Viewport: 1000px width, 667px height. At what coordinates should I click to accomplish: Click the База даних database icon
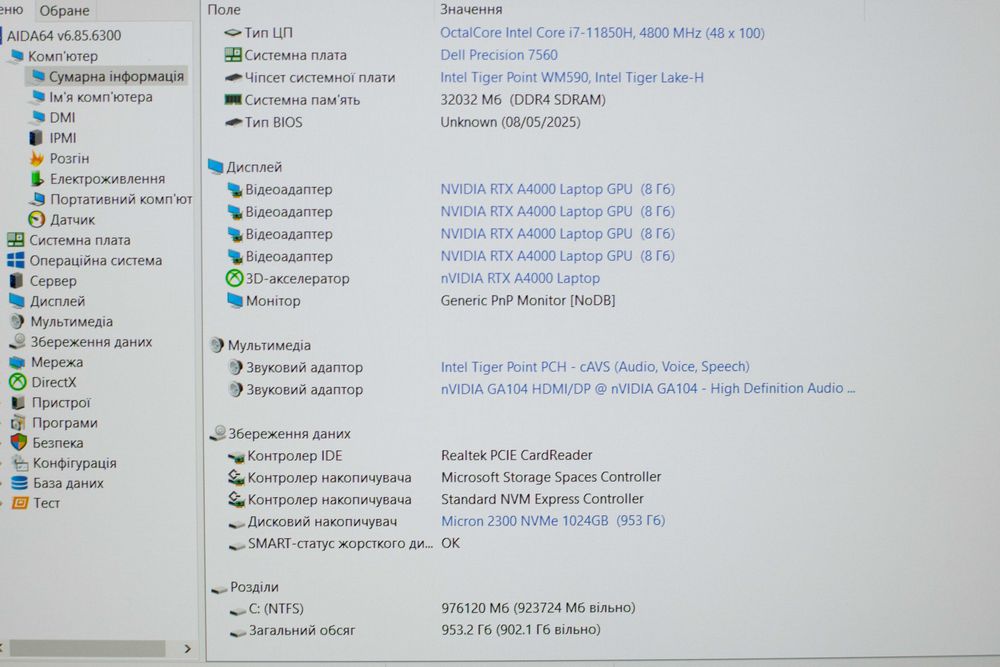pyautogui.click(x=20, y=483)
